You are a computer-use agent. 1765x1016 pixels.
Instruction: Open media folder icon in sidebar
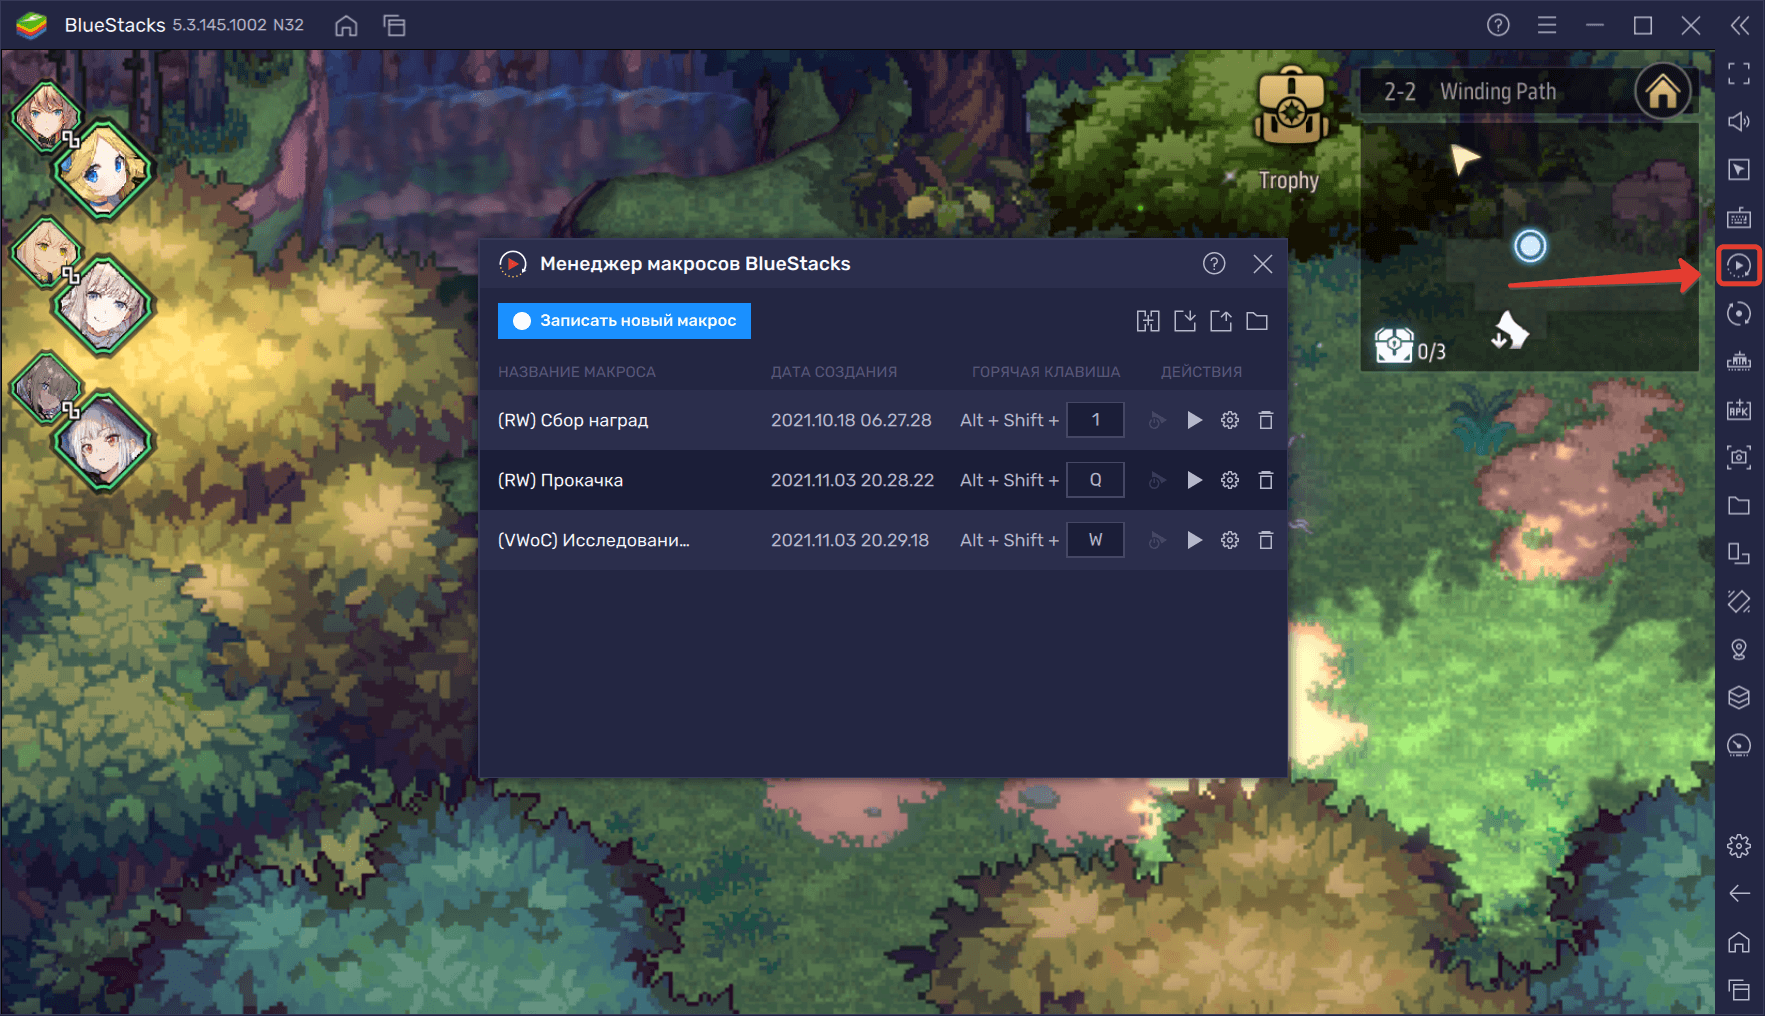pyautogui.click(x=1739, y=505)
